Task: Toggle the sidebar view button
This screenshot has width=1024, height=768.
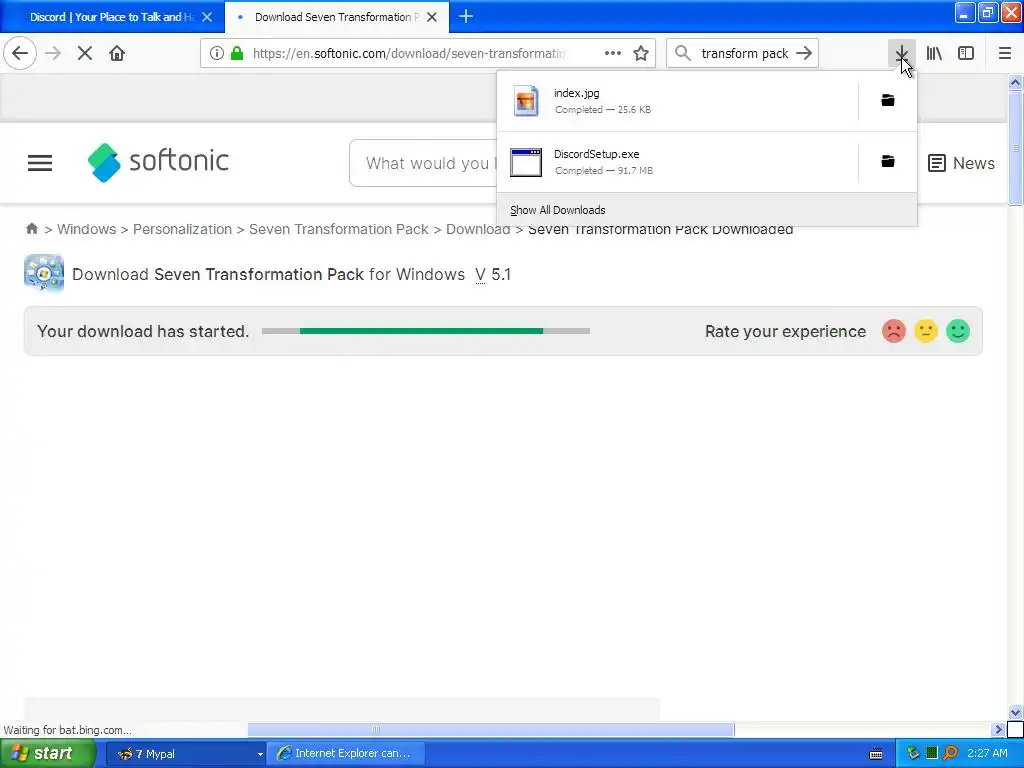Action: pos(966,53)
